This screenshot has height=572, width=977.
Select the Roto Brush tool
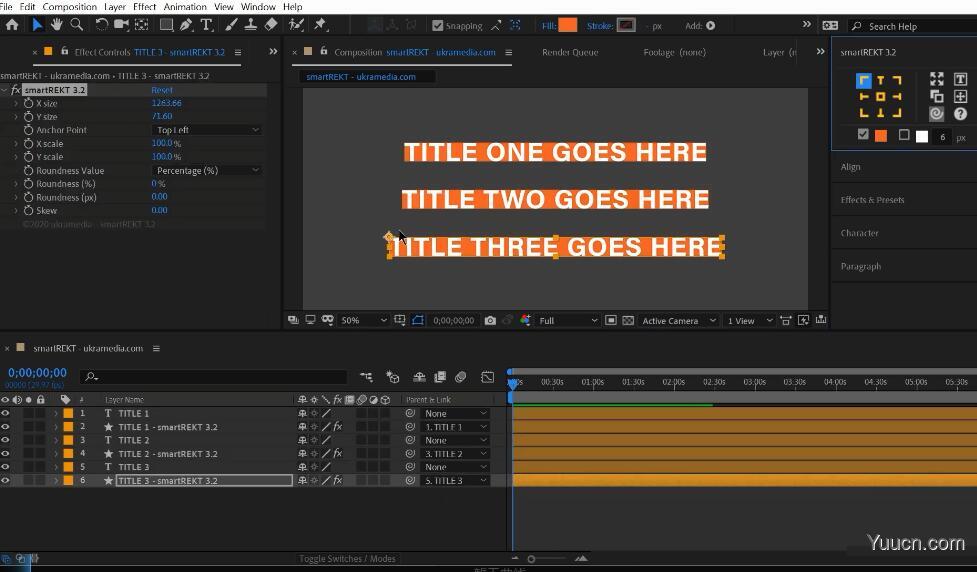[x=297, y=25]
